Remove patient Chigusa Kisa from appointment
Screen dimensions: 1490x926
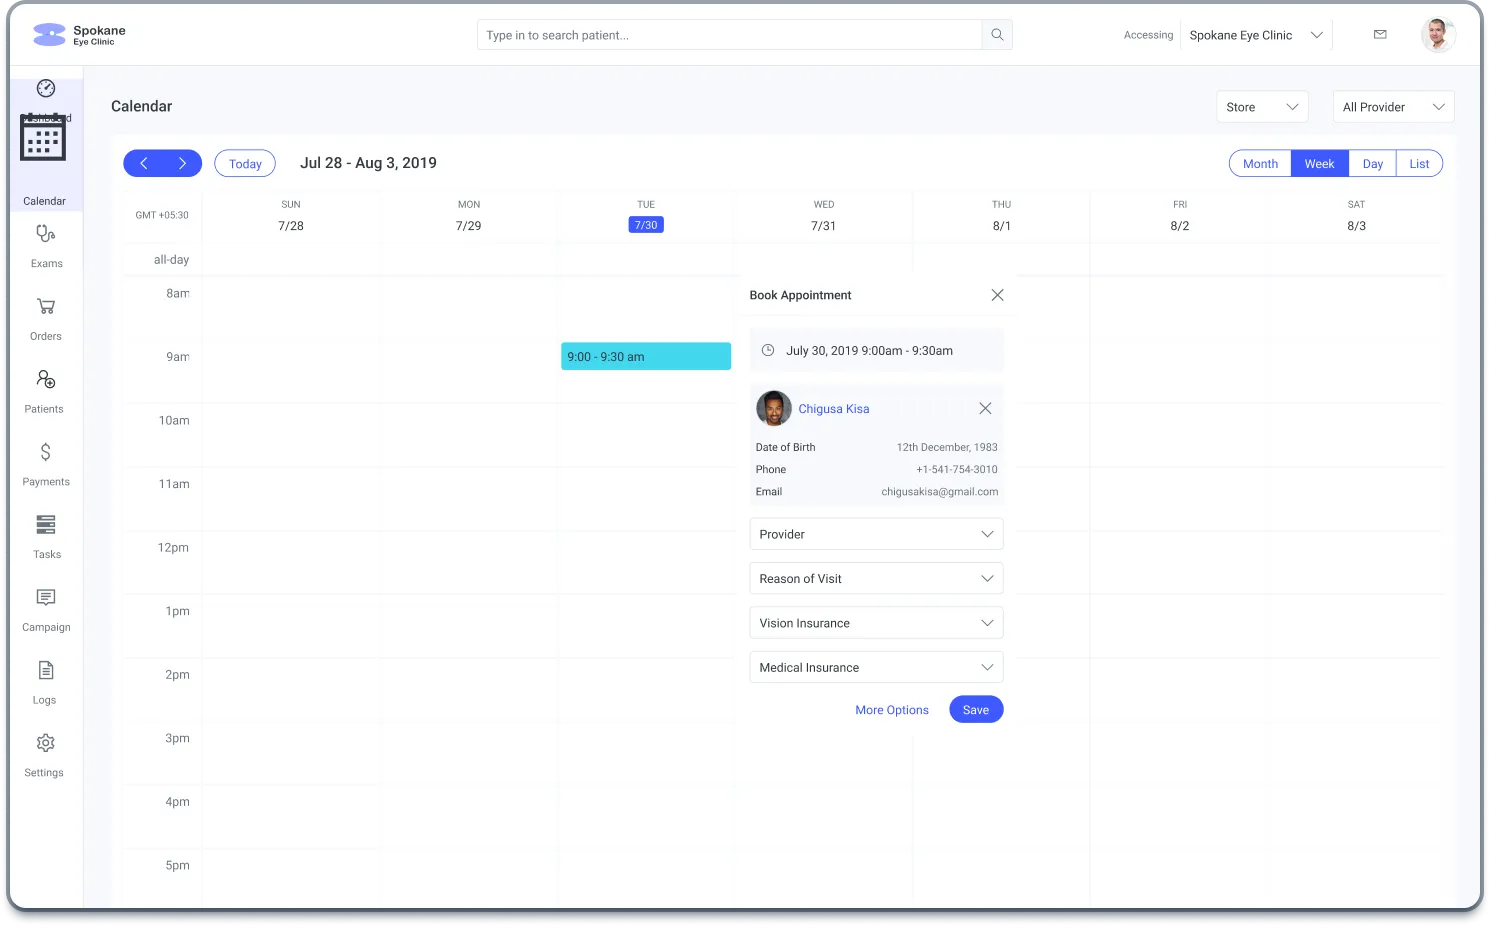tap(985, 409)
